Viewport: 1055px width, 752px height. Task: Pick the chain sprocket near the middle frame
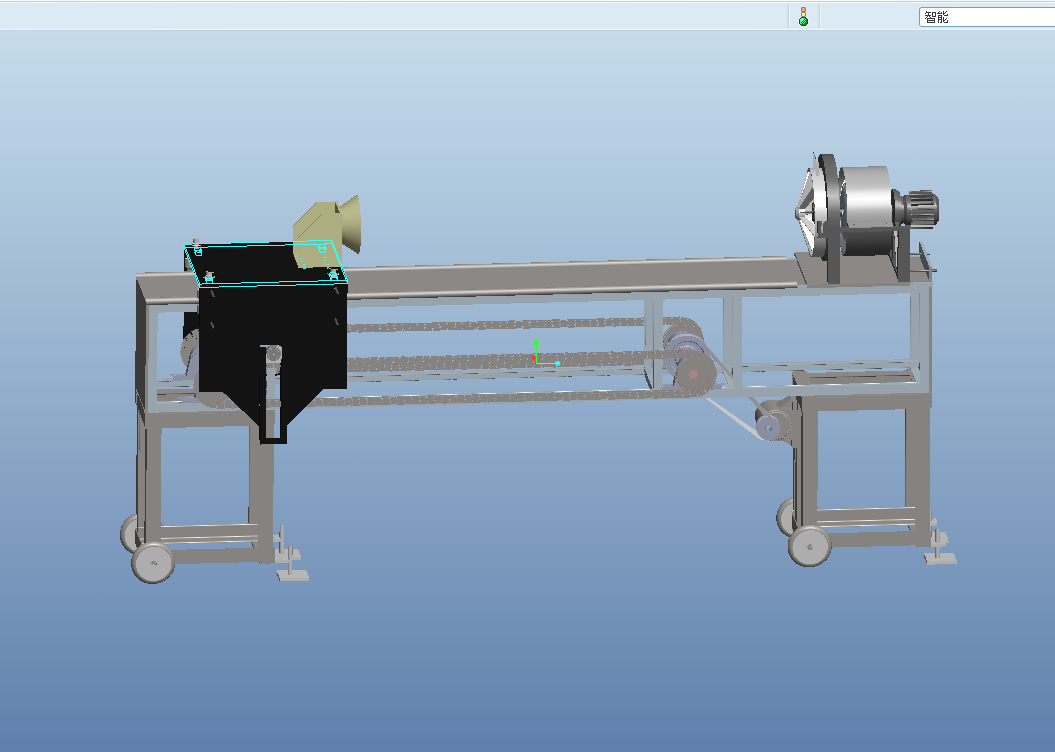tap(694, 373)
